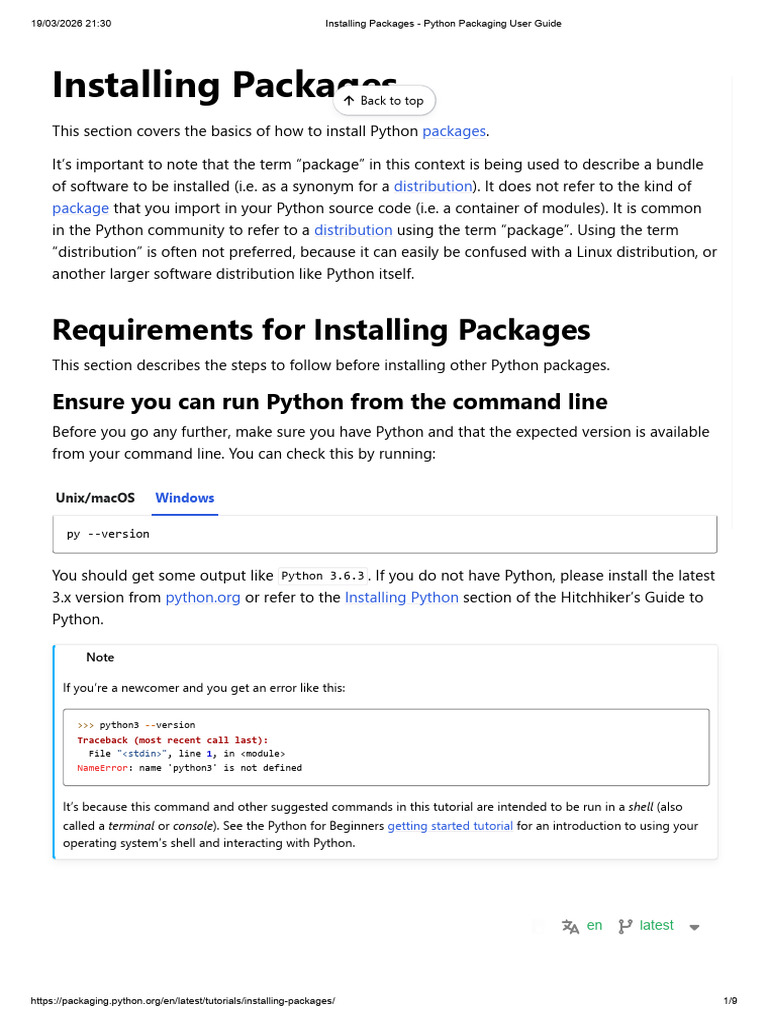Visit the python.org link

(x=203, y=598)
